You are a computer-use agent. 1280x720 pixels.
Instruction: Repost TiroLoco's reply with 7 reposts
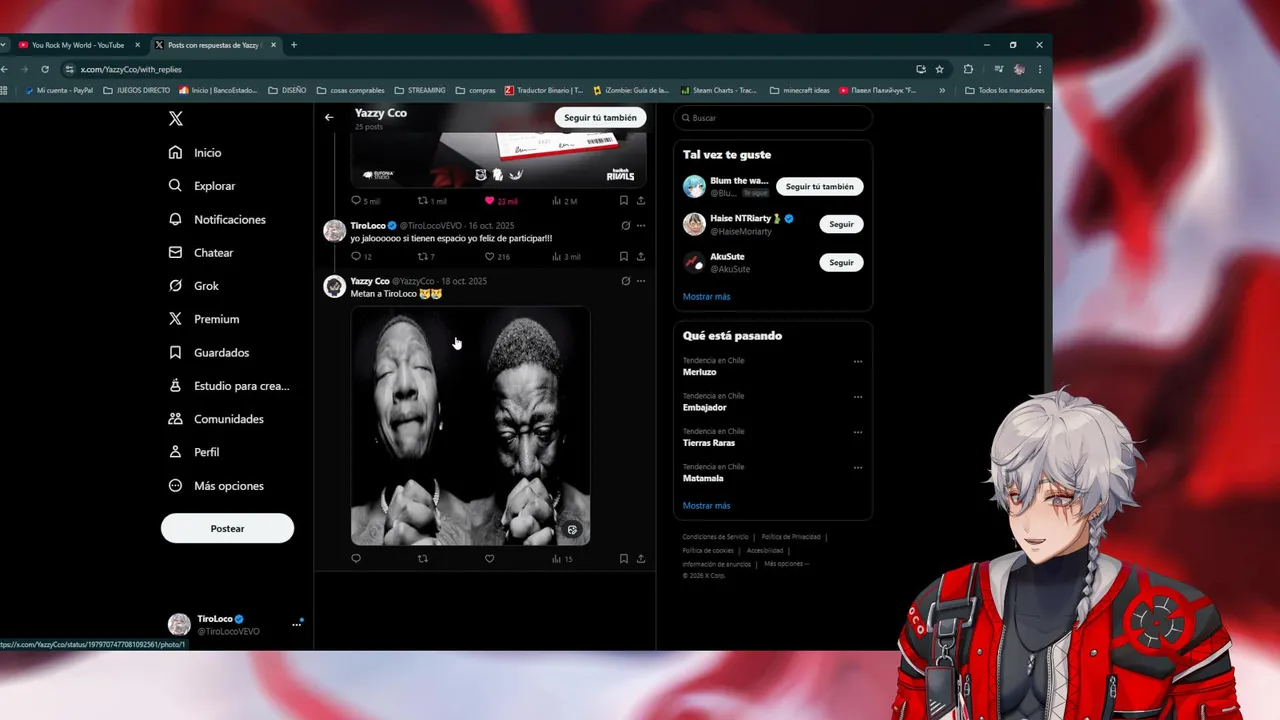[x=426, y=257]
